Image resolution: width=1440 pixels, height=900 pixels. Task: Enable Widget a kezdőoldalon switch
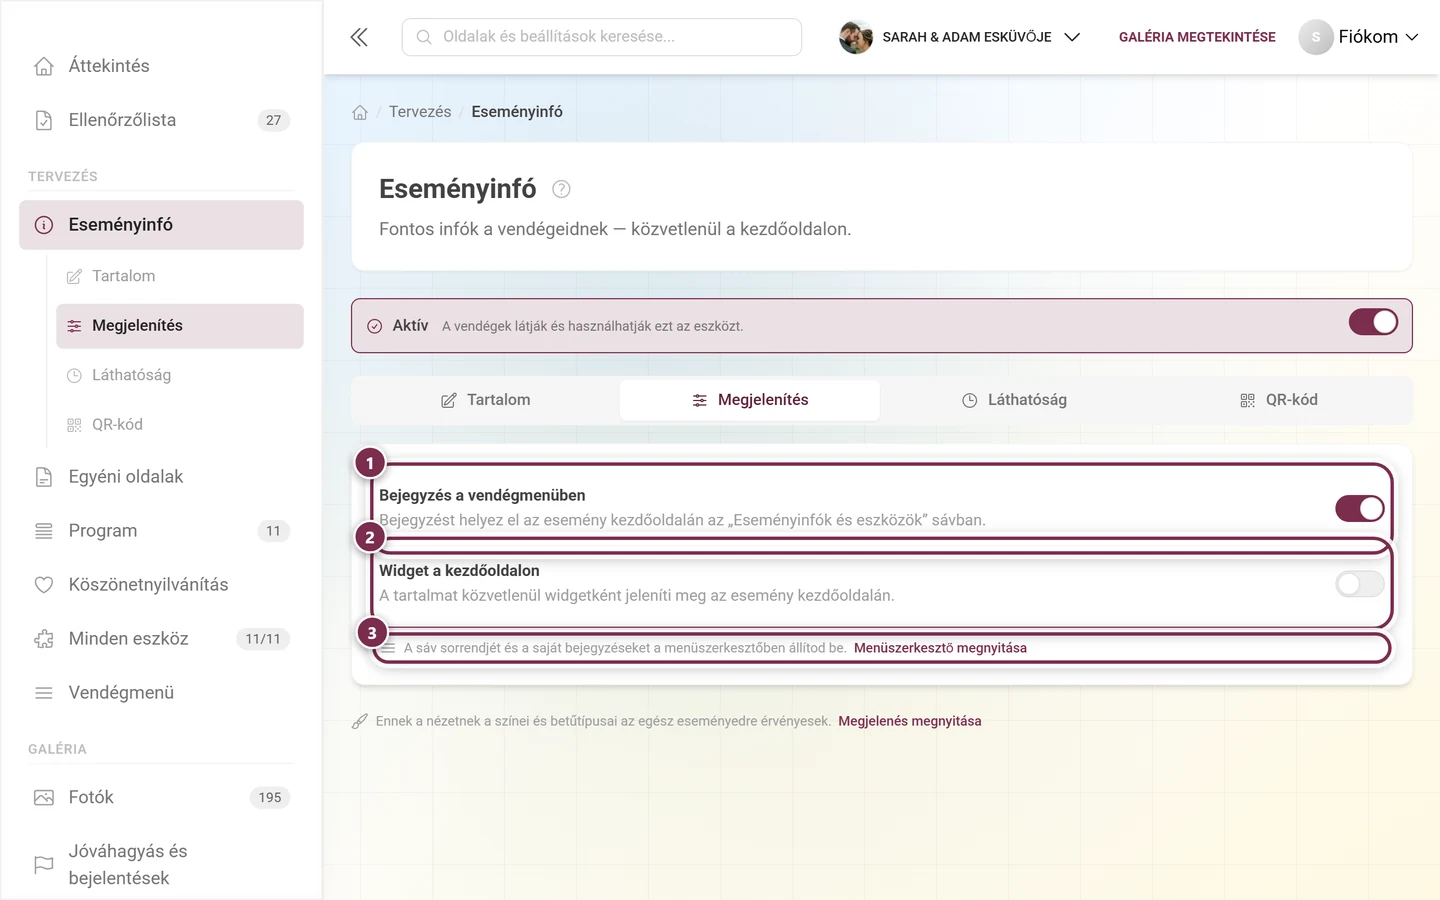click(1360, 584)
